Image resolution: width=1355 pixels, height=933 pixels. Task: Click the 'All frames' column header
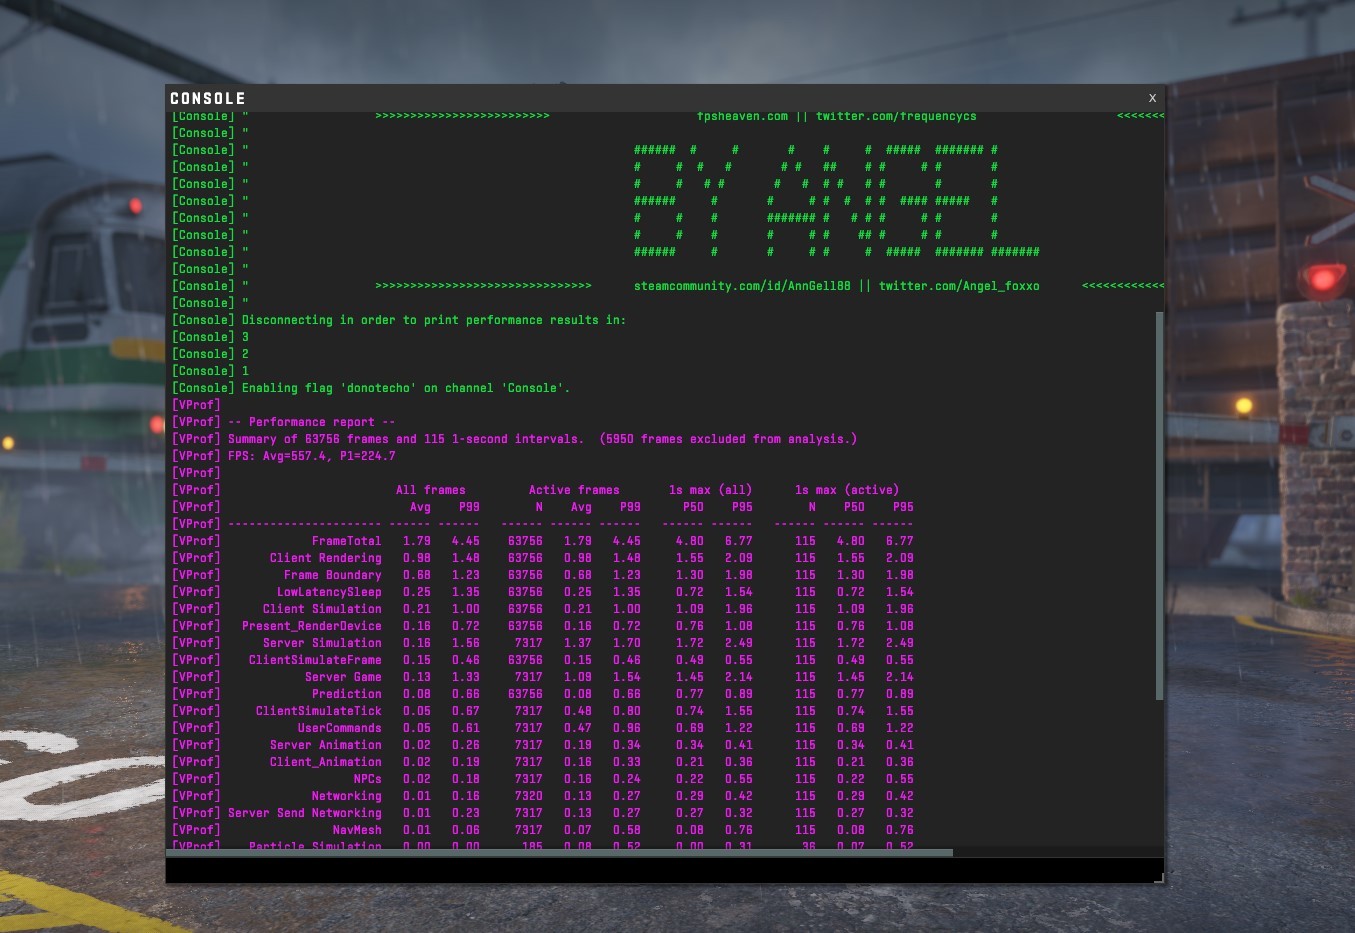coord(431,490)
